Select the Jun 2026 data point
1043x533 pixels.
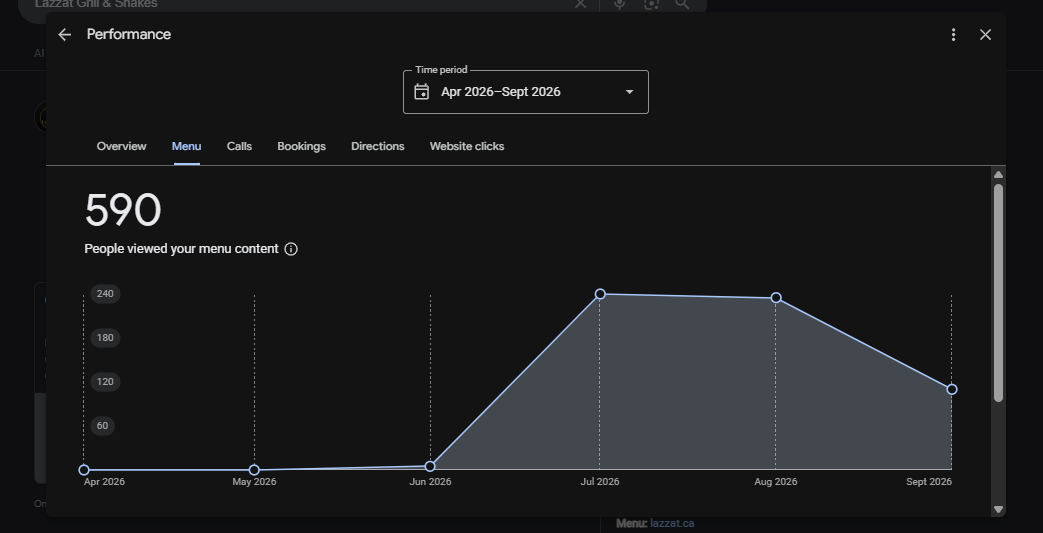pos(430,466)
